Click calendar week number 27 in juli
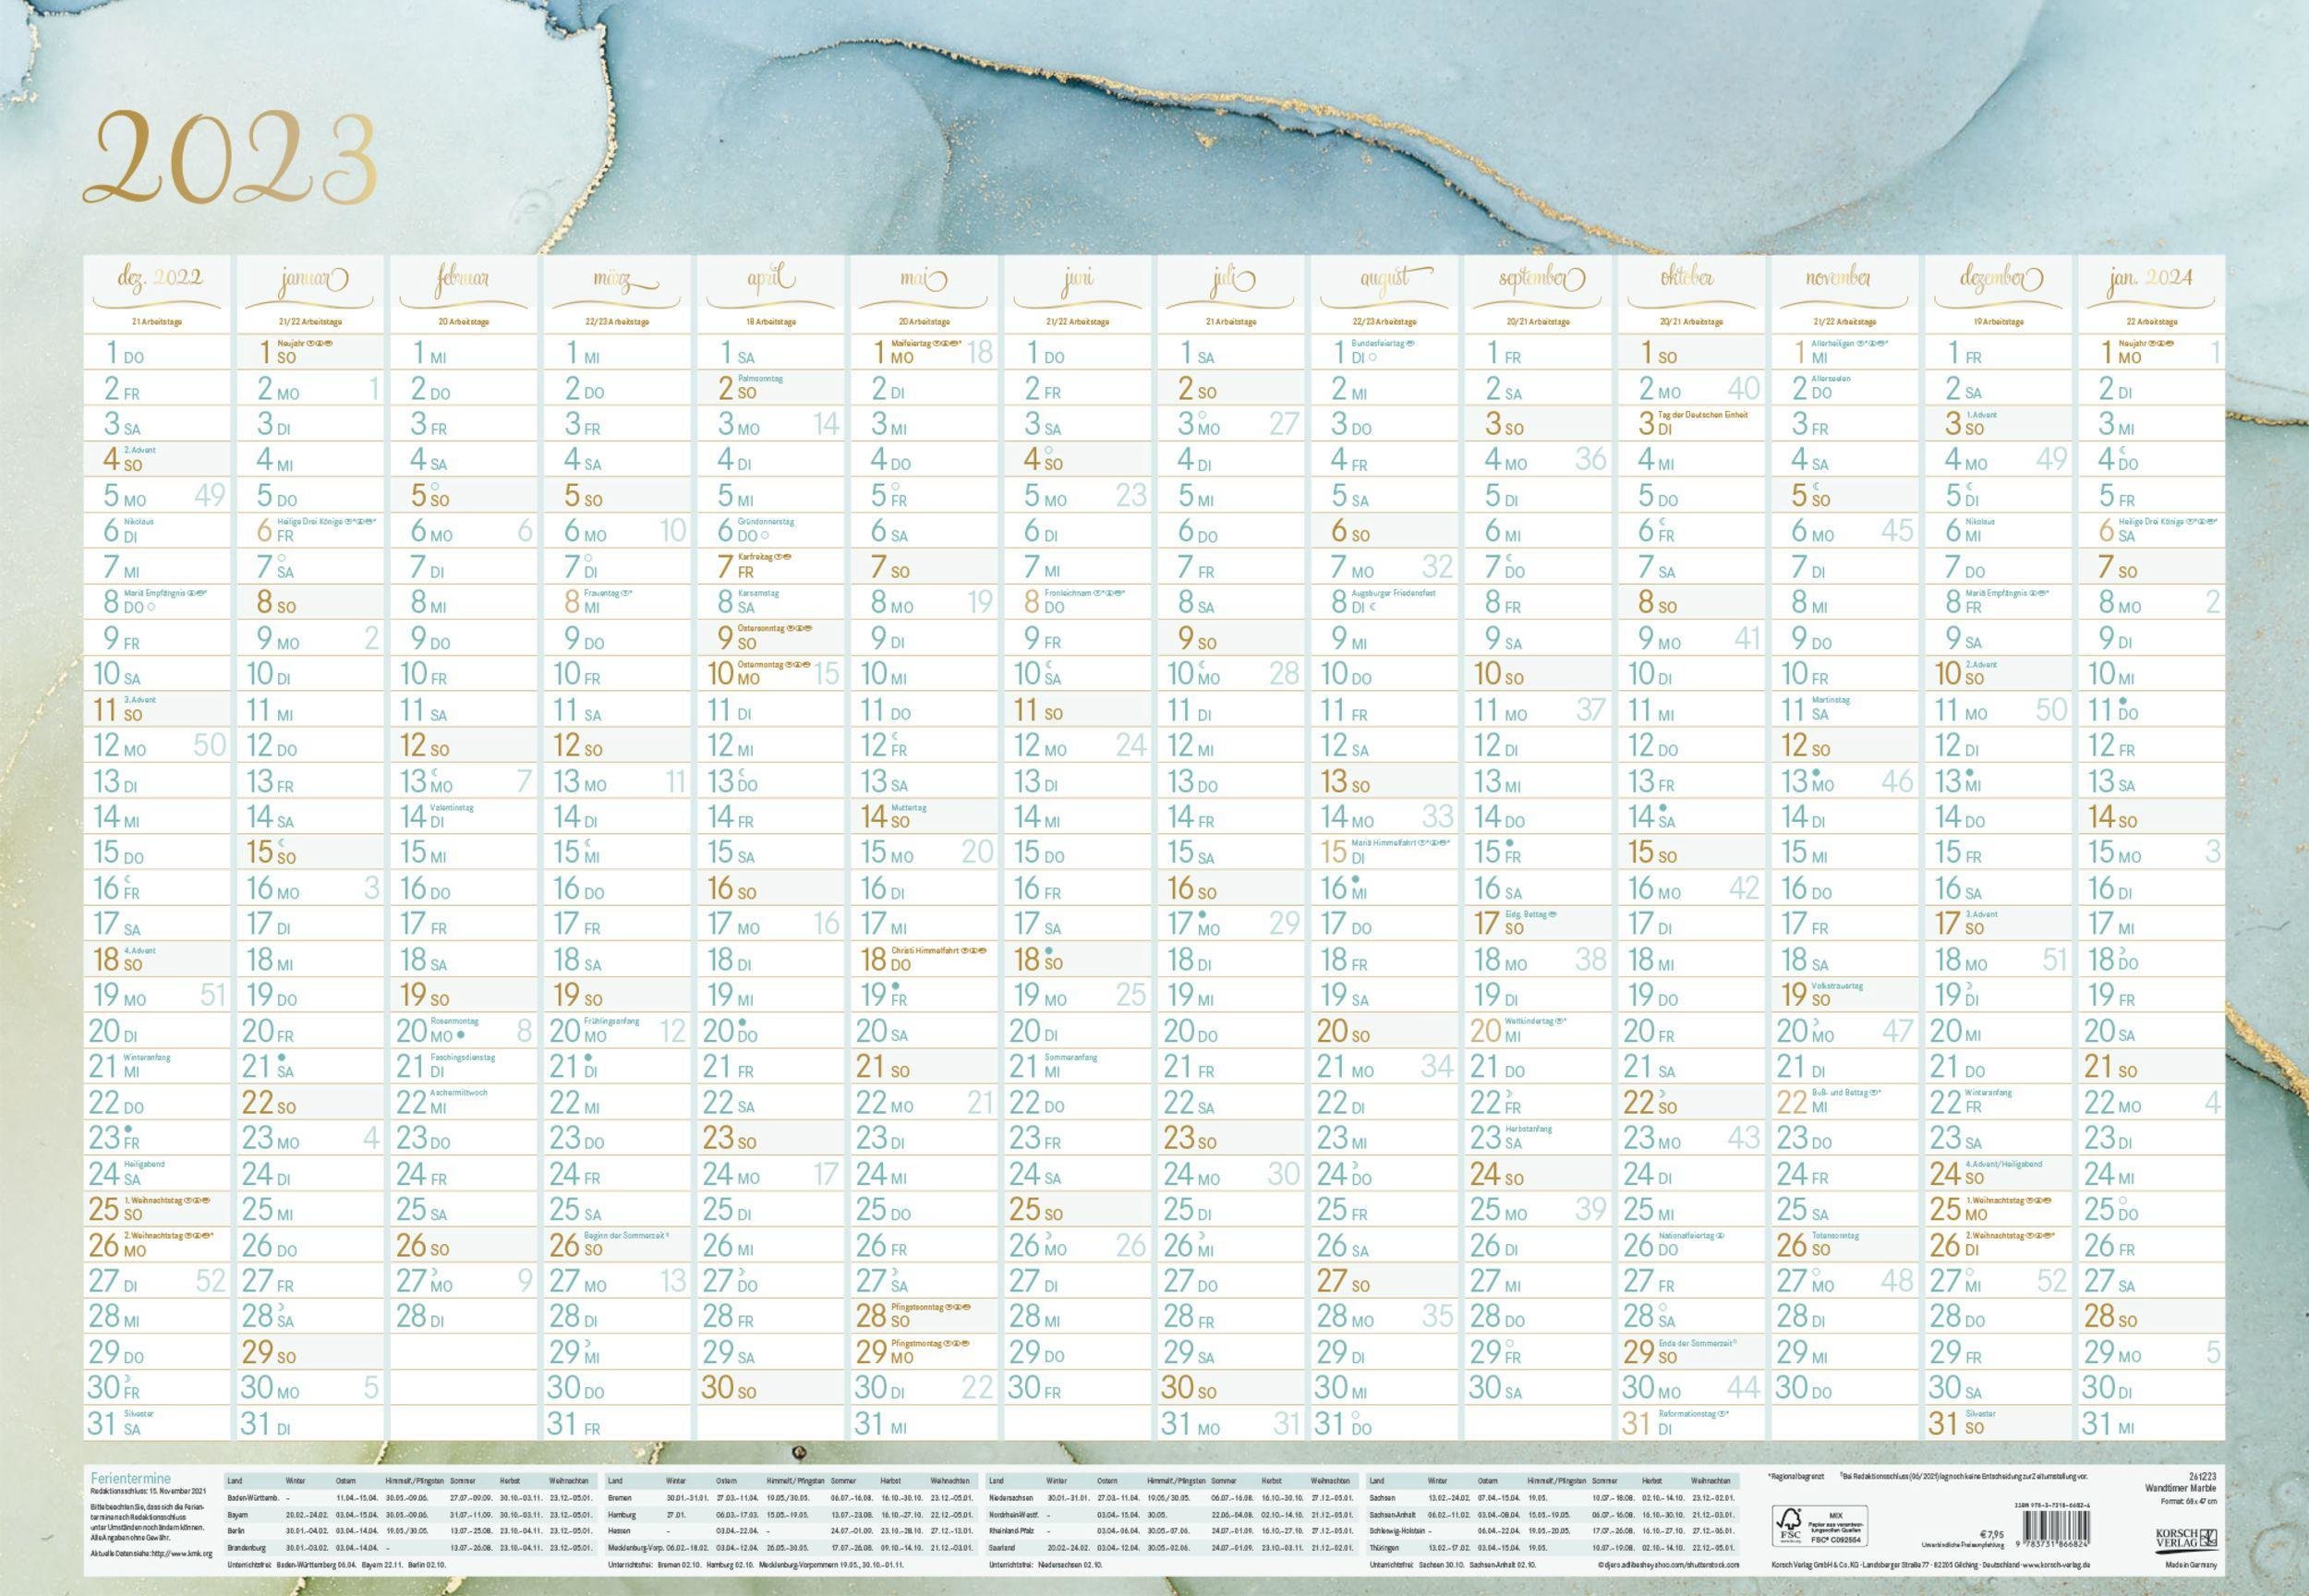This screenshot has width=2309, height=1596. pos(1283,424)
